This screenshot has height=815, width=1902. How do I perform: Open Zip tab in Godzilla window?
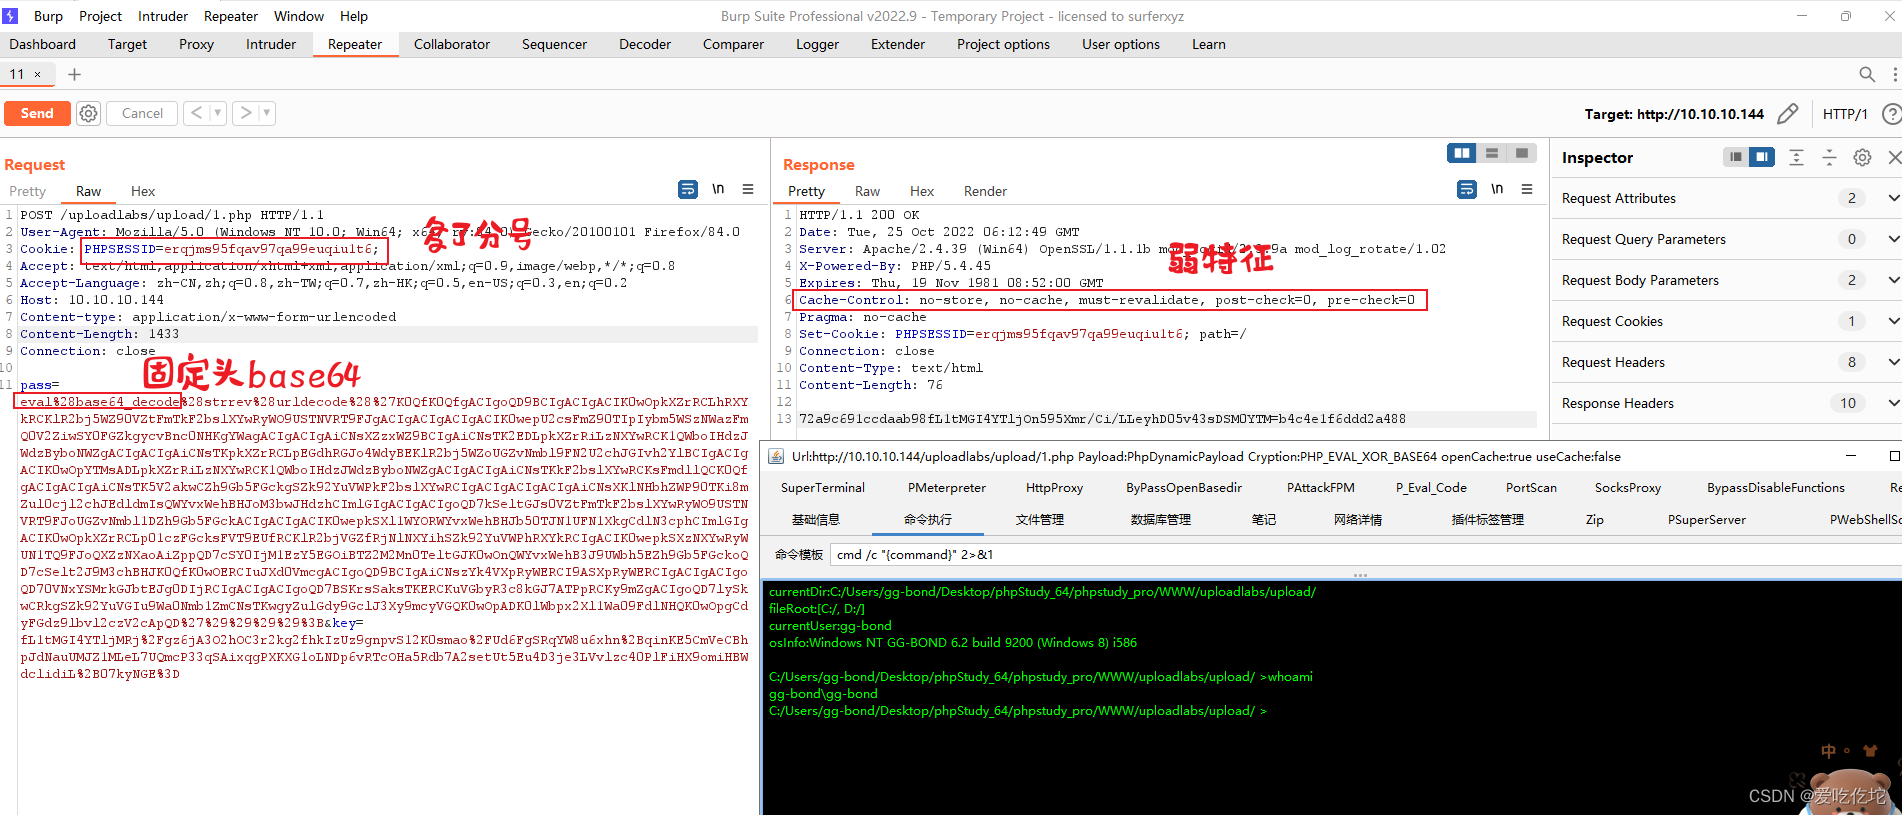tap(1594, 520)
